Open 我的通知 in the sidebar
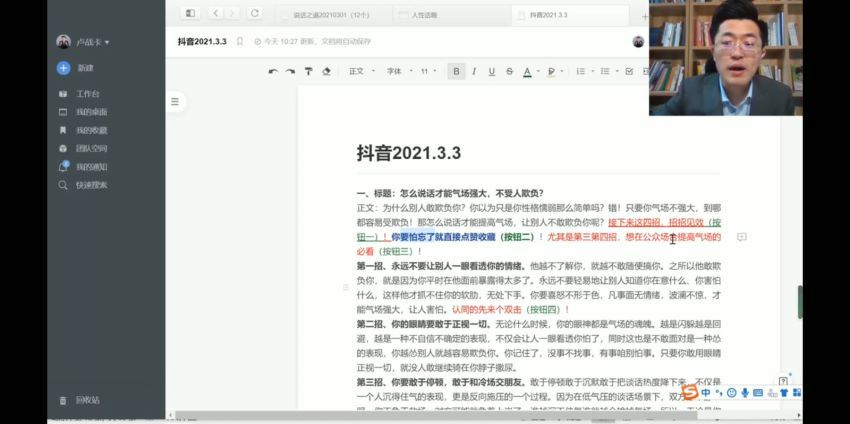850x424 pixels. pyautogui.click(x=83, y=167)
